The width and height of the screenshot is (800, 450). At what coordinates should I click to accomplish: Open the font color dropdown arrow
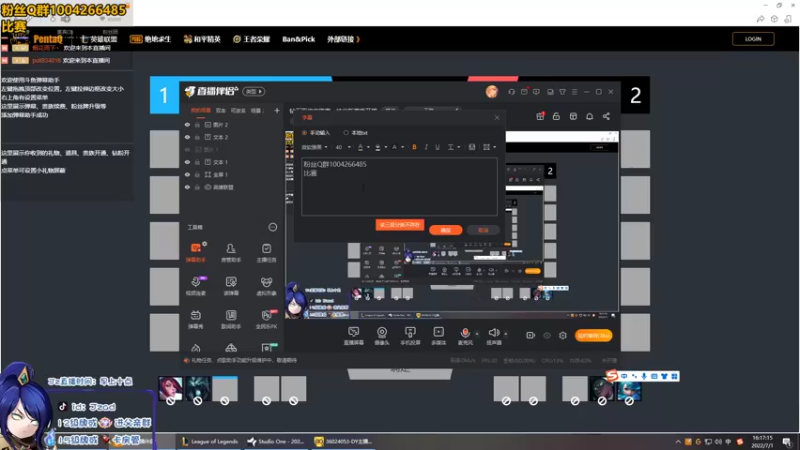[368, 147]
